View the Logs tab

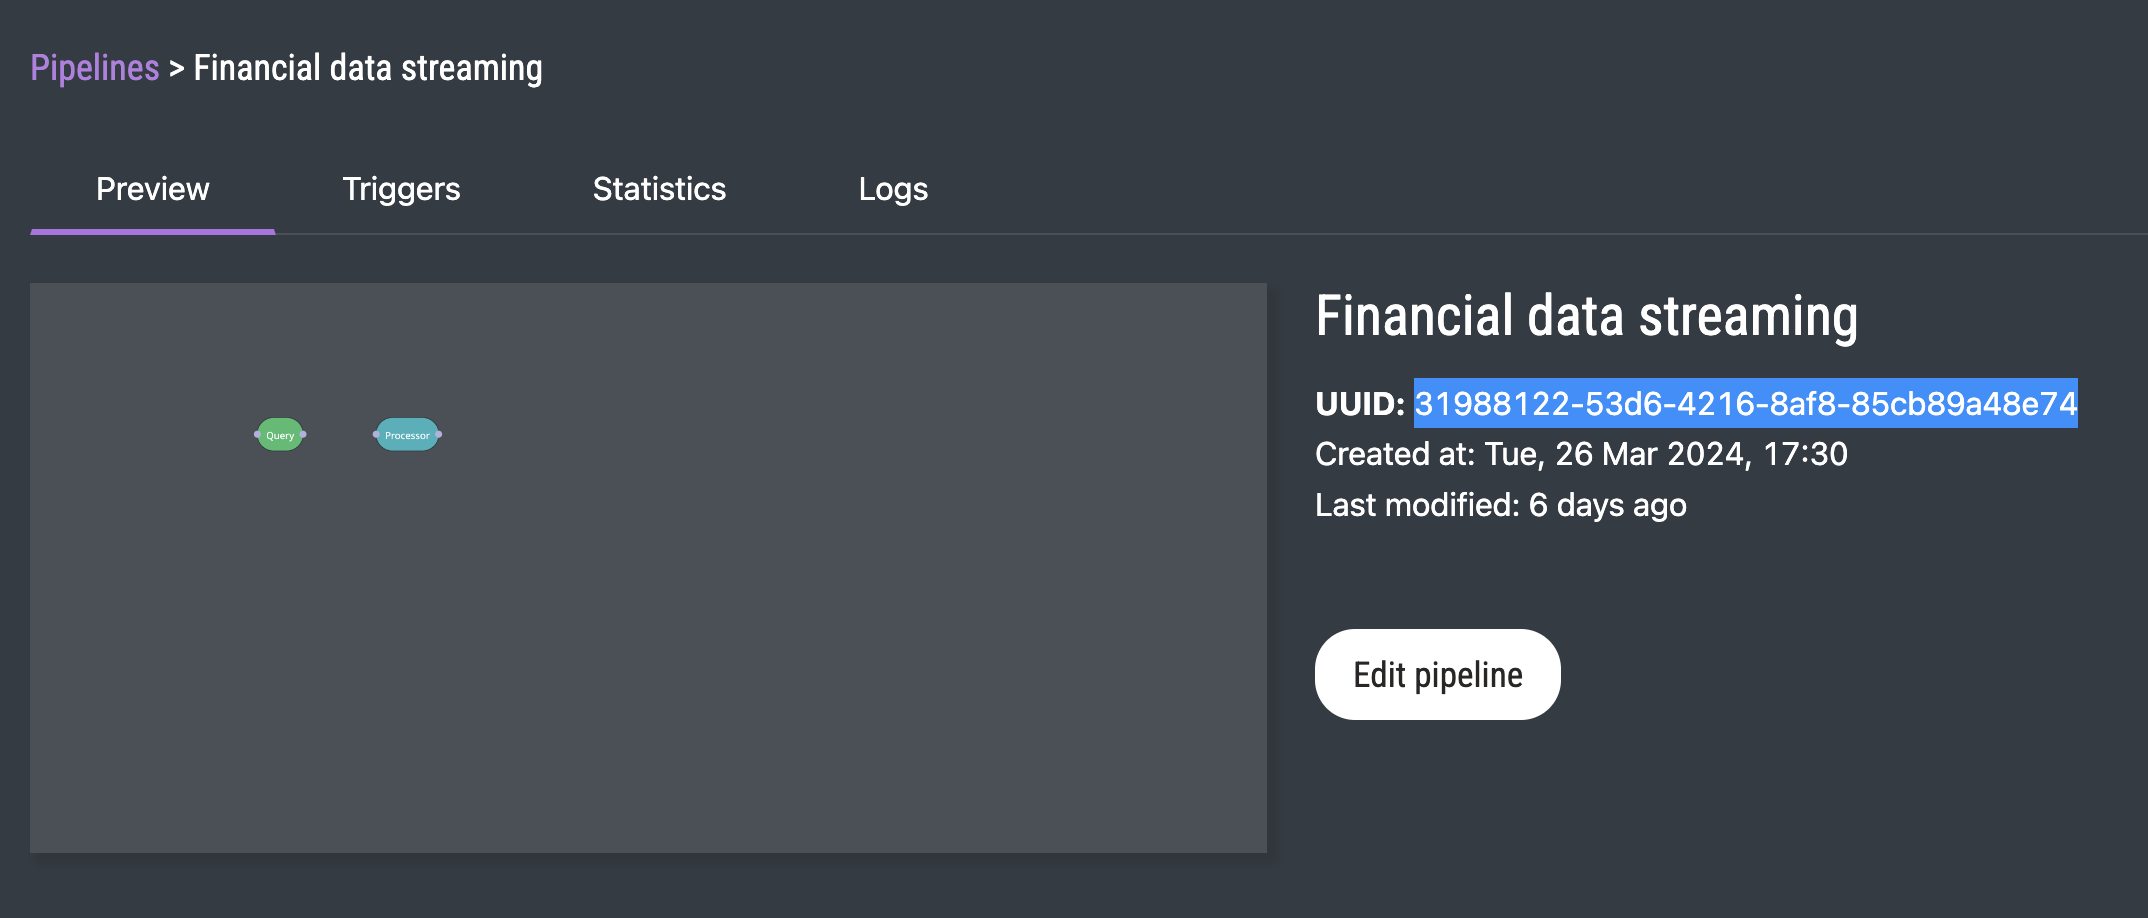pos(893,189)
